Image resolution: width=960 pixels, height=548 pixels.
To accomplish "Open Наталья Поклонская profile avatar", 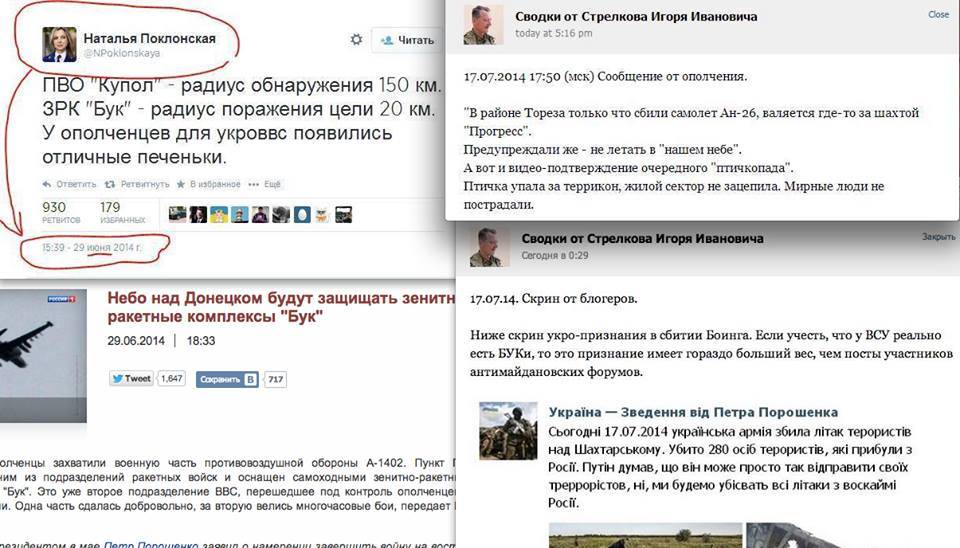I will tap(59, 45).
